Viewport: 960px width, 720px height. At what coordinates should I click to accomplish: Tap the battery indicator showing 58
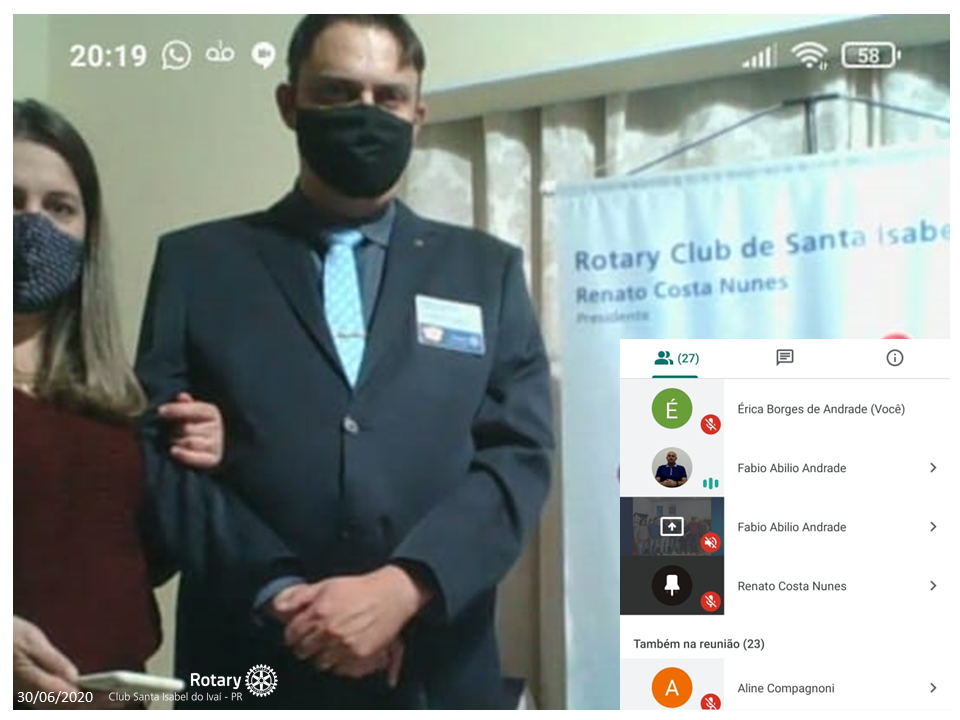(870, 56)
